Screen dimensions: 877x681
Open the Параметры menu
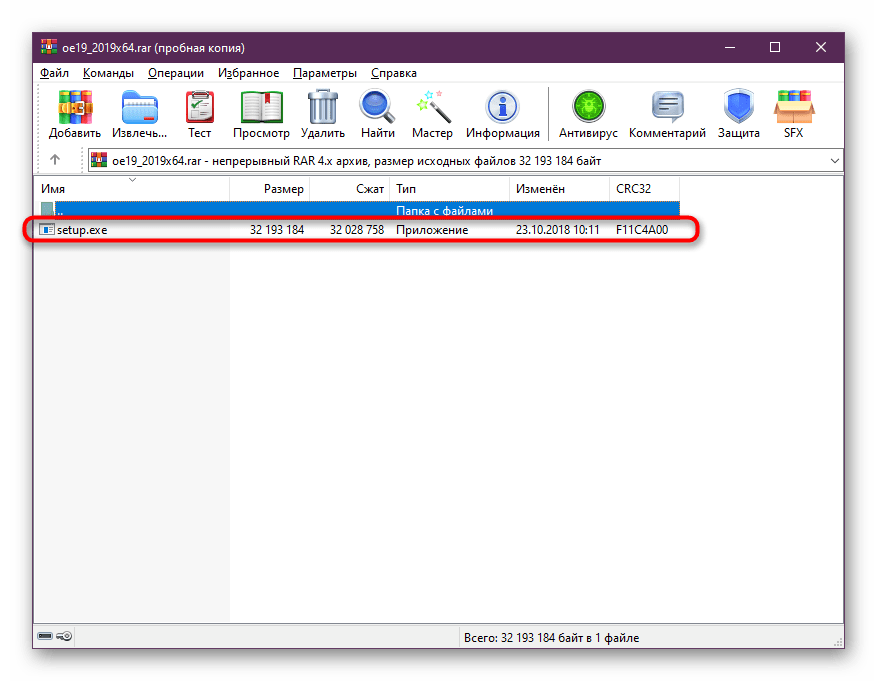pos(324,73)
